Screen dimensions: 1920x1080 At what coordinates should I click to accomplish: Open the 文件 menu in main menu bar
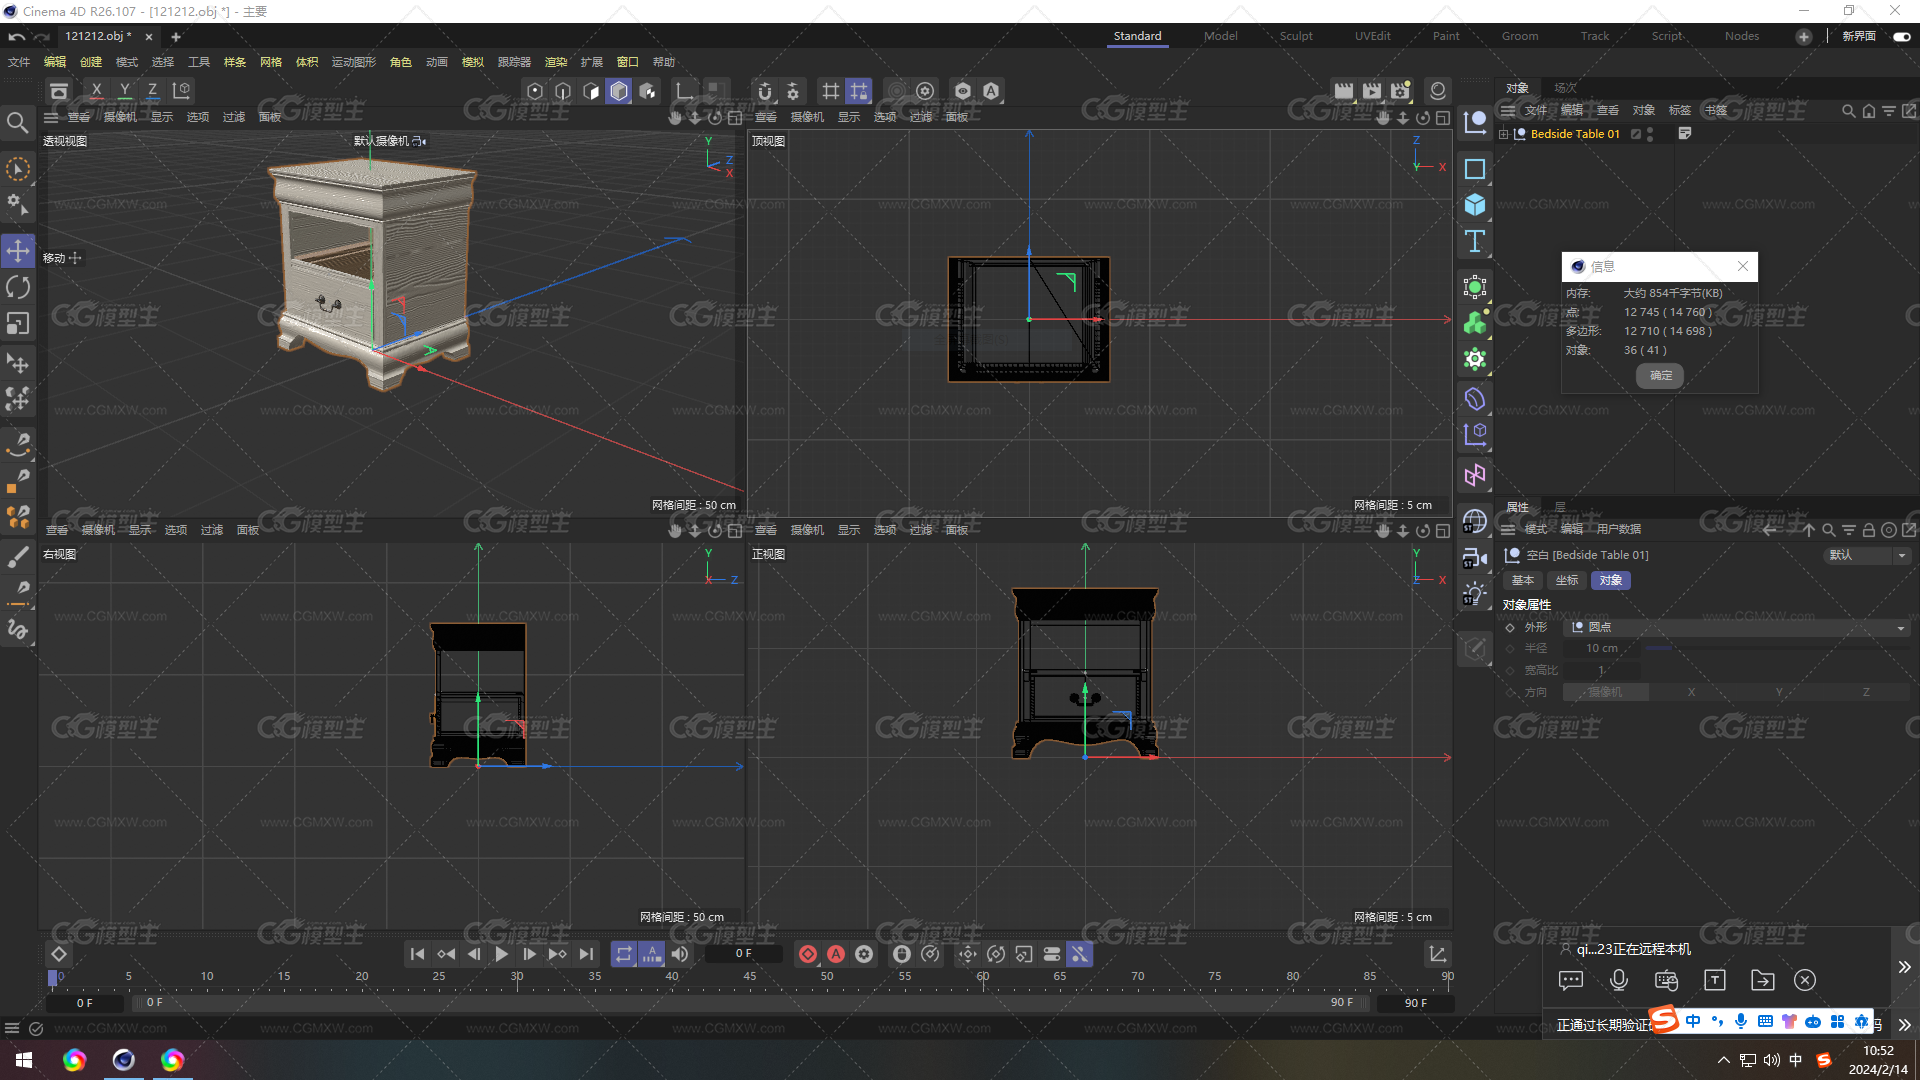(x=19, y=62)
